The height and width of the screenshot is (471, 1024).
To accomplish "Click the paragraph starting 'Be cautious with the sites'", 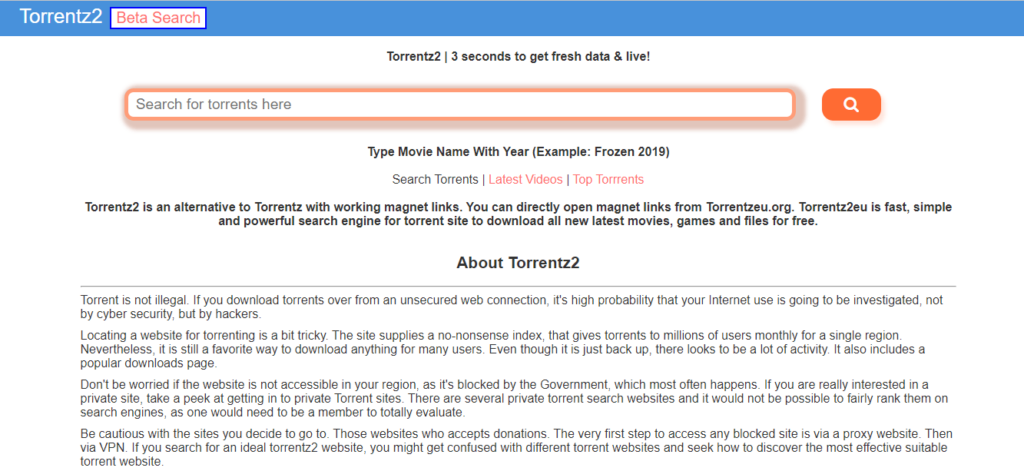I will (515, 447).
